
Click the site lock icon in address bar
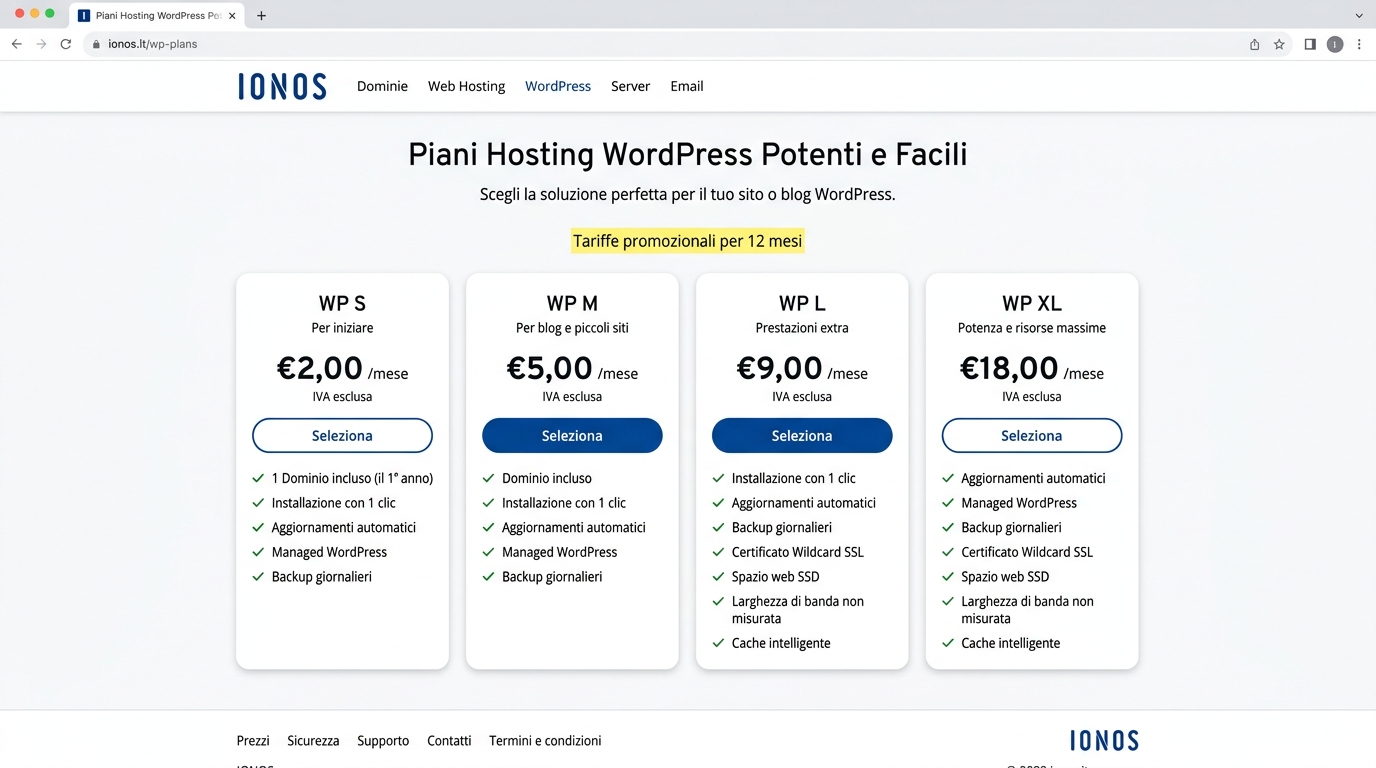(97, 44)
